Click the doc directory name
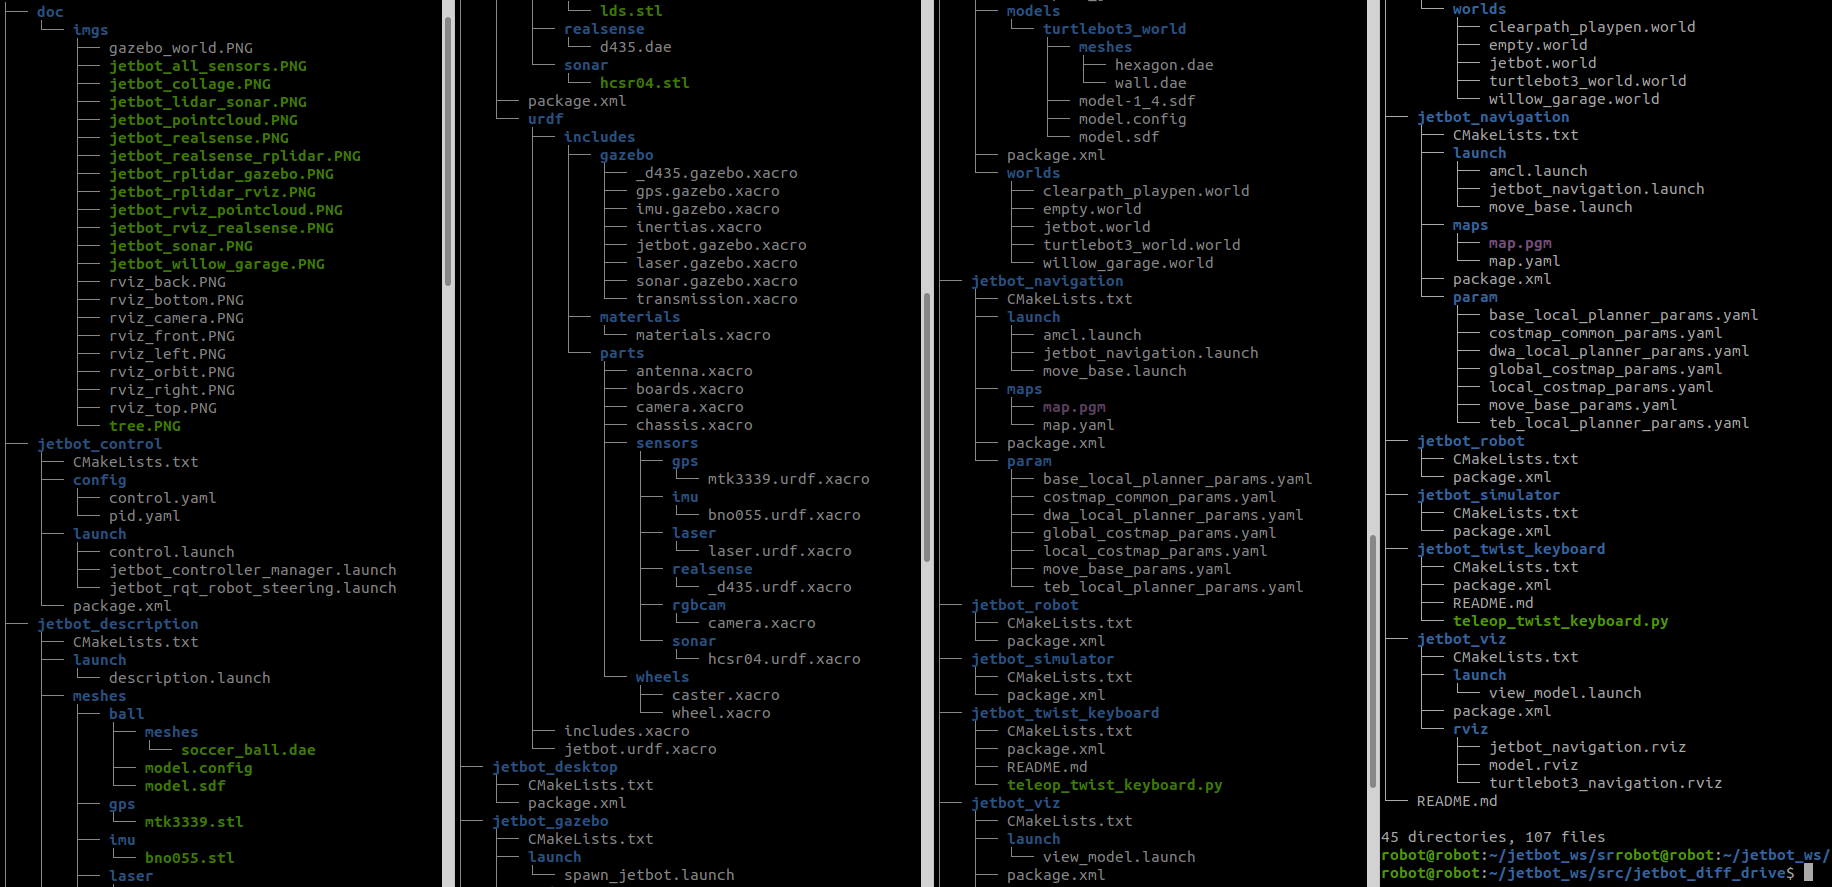Viewport: 1832px width, 887px height. coord(50,12)
